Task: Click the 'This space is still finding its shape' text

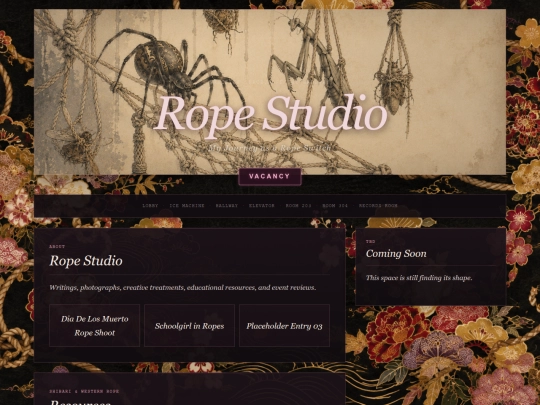Action: 419,278
